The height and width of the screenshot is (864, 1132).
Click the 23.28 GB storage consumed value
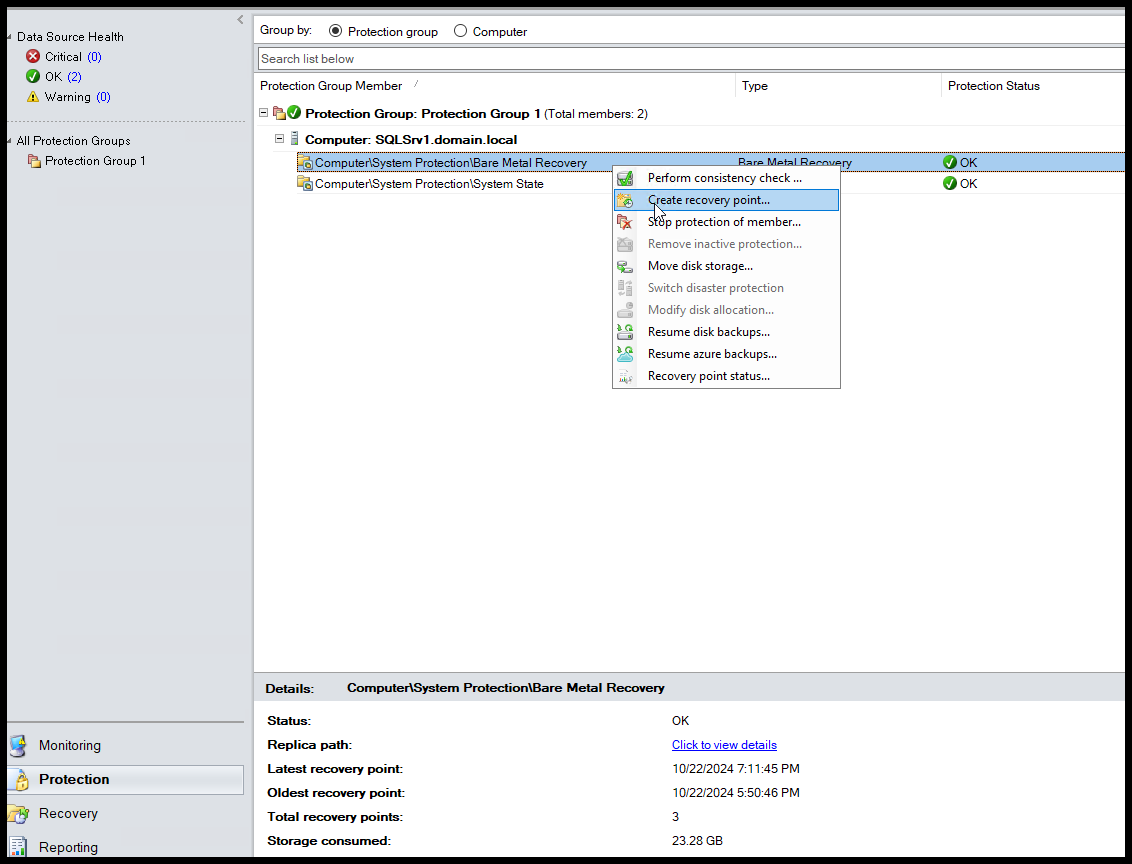click(x=697, y=841)
